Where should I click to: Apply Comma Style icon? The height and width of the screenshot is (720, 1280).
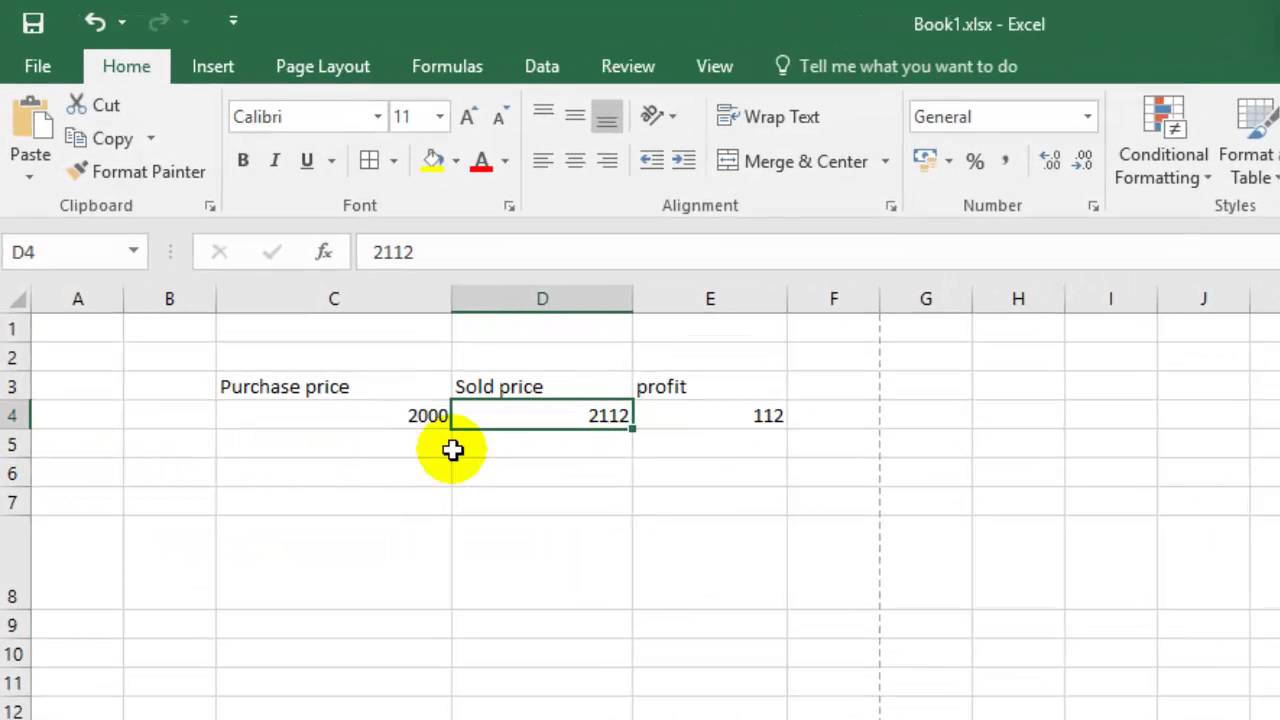click(x=1005, y=160)
